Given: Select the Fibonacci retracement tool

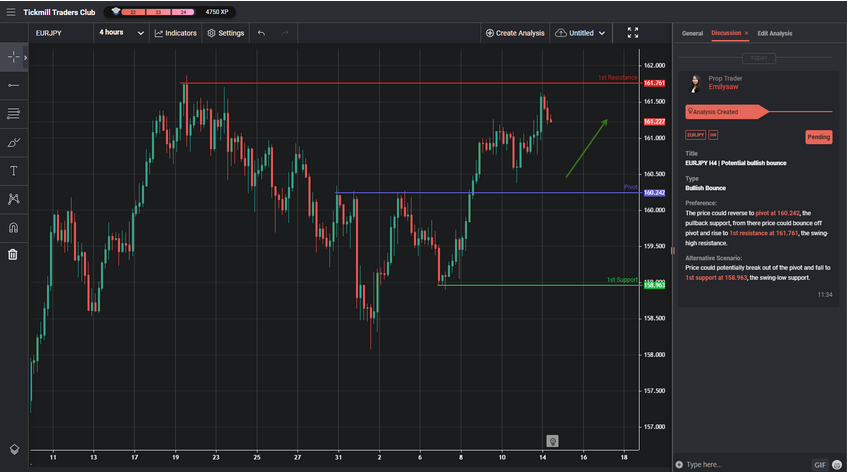Looking at the screenshot, I should coord(14,113).
